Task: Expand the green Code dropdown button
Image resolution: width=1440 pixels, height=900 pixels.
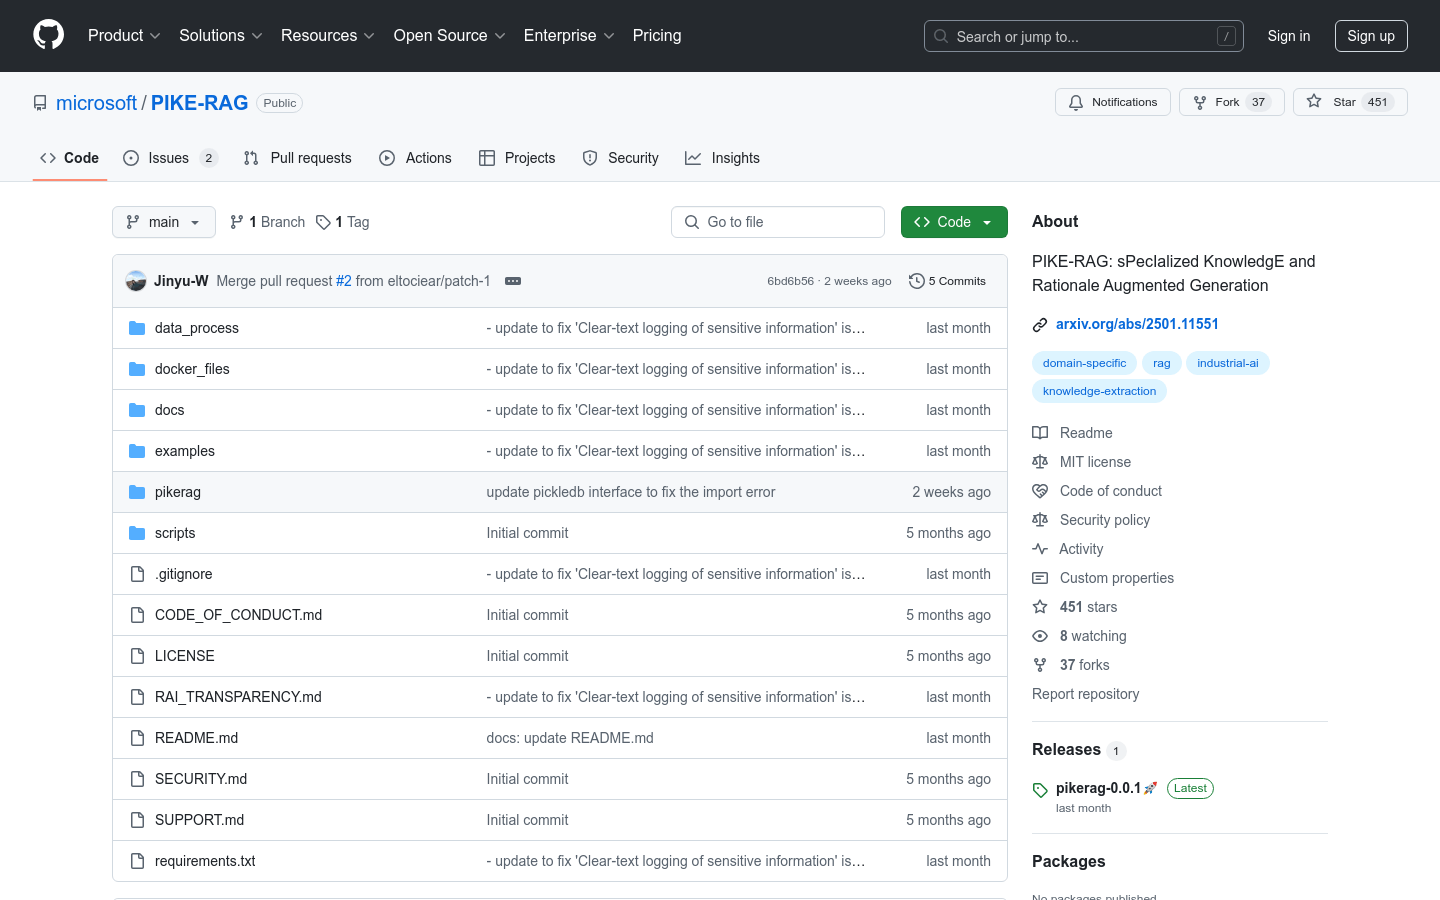Action: pos(953,222)
